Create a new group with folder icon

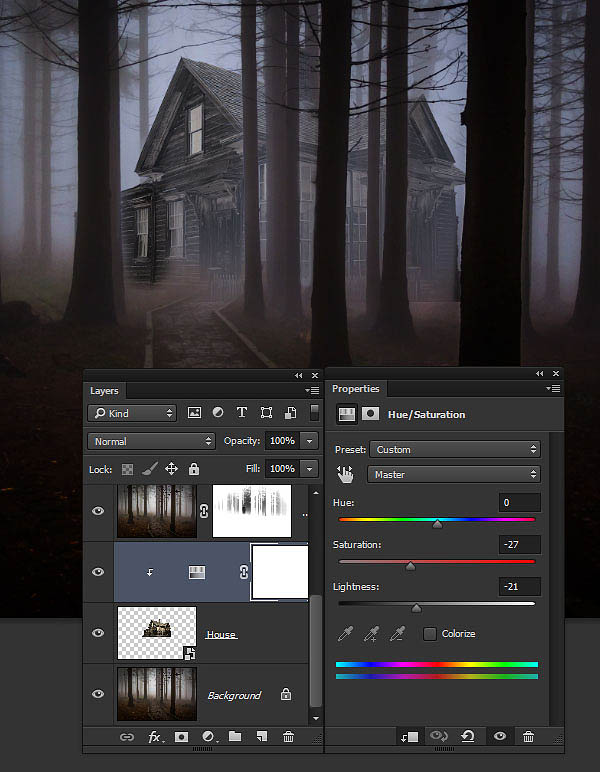[235, 737]
